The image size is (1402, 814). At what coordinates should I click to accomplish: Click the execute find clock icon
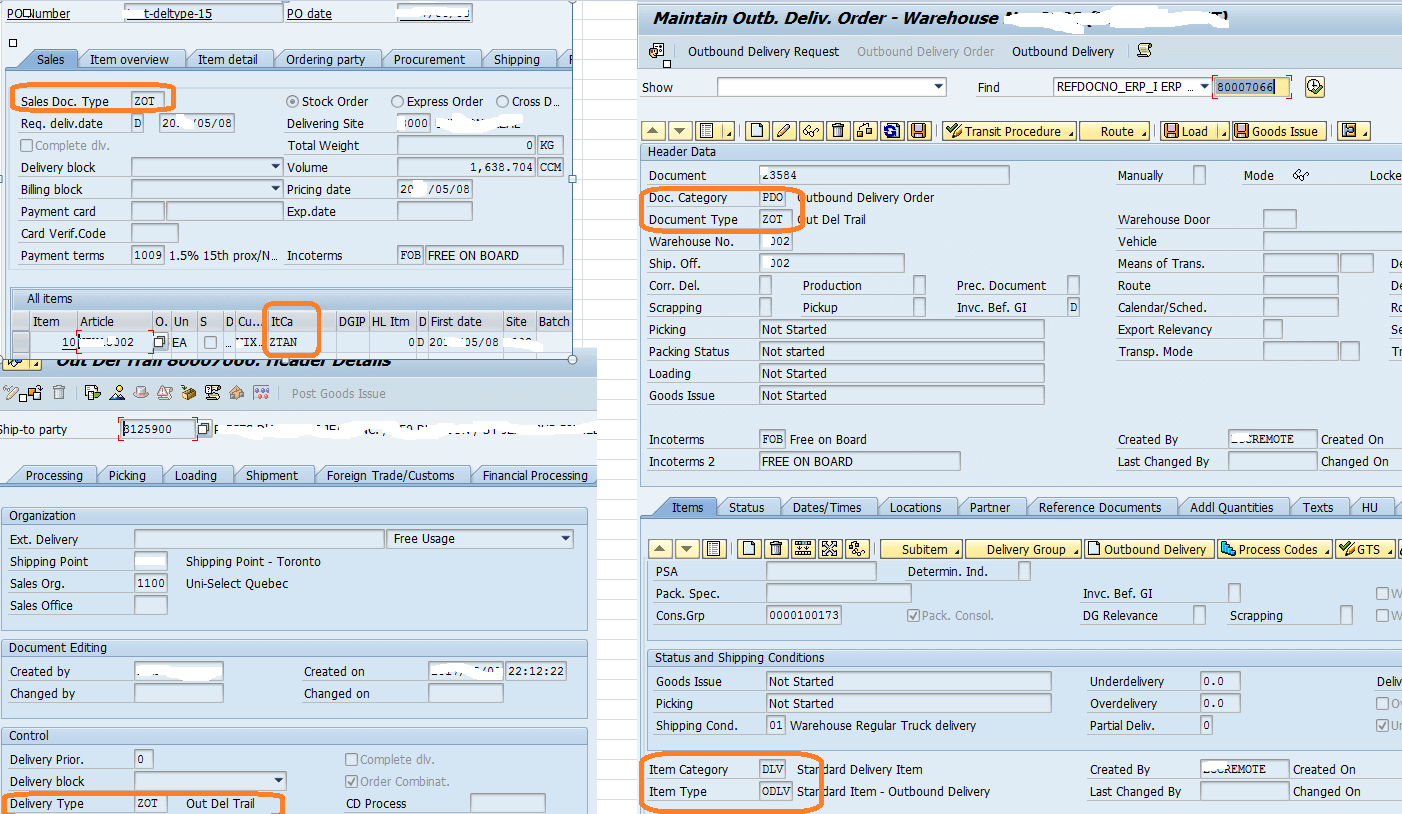pyautogui.click(x=1315, y=87)
